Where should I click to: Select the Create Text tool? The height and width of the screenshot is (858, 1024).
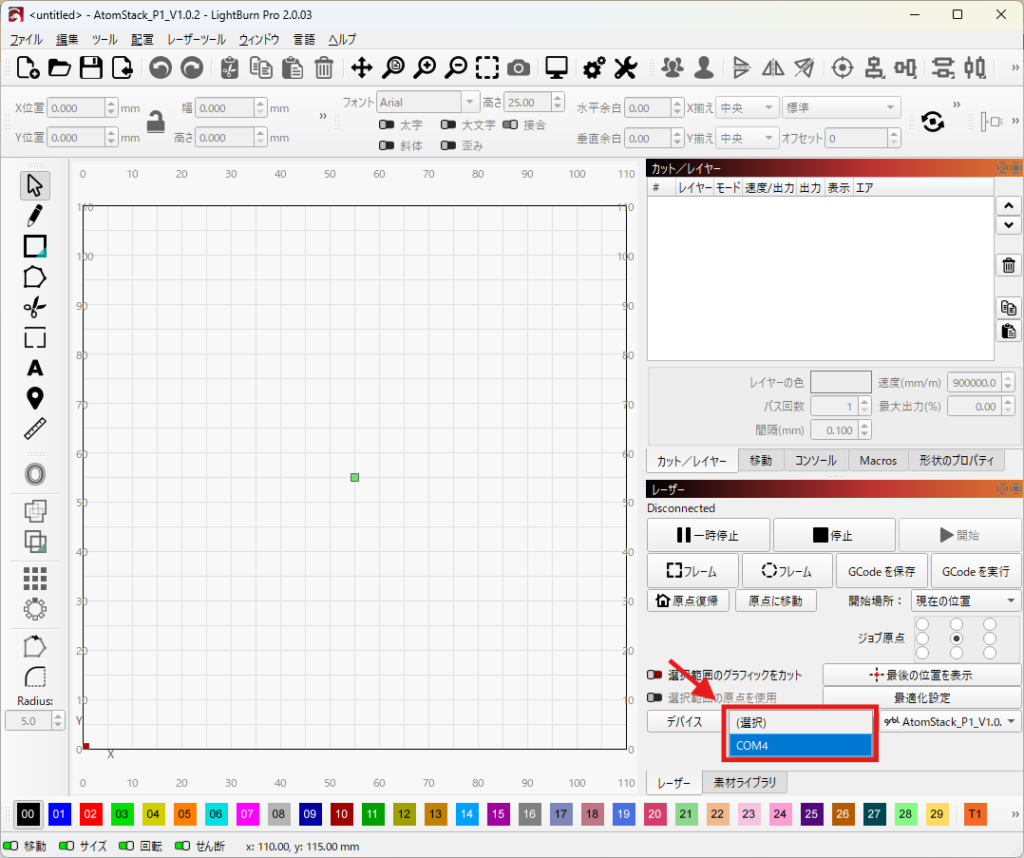click(x=35, y=368)
